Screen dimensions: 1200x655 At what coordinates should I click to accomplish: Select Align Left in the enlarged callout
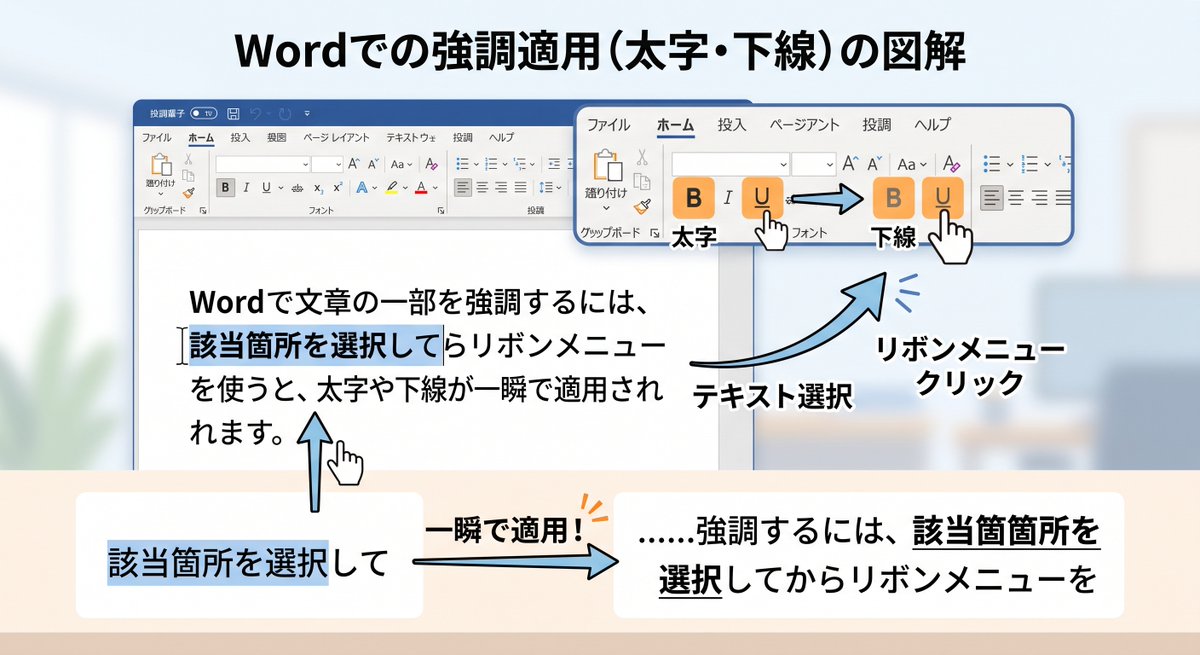[x=991, y=197]
